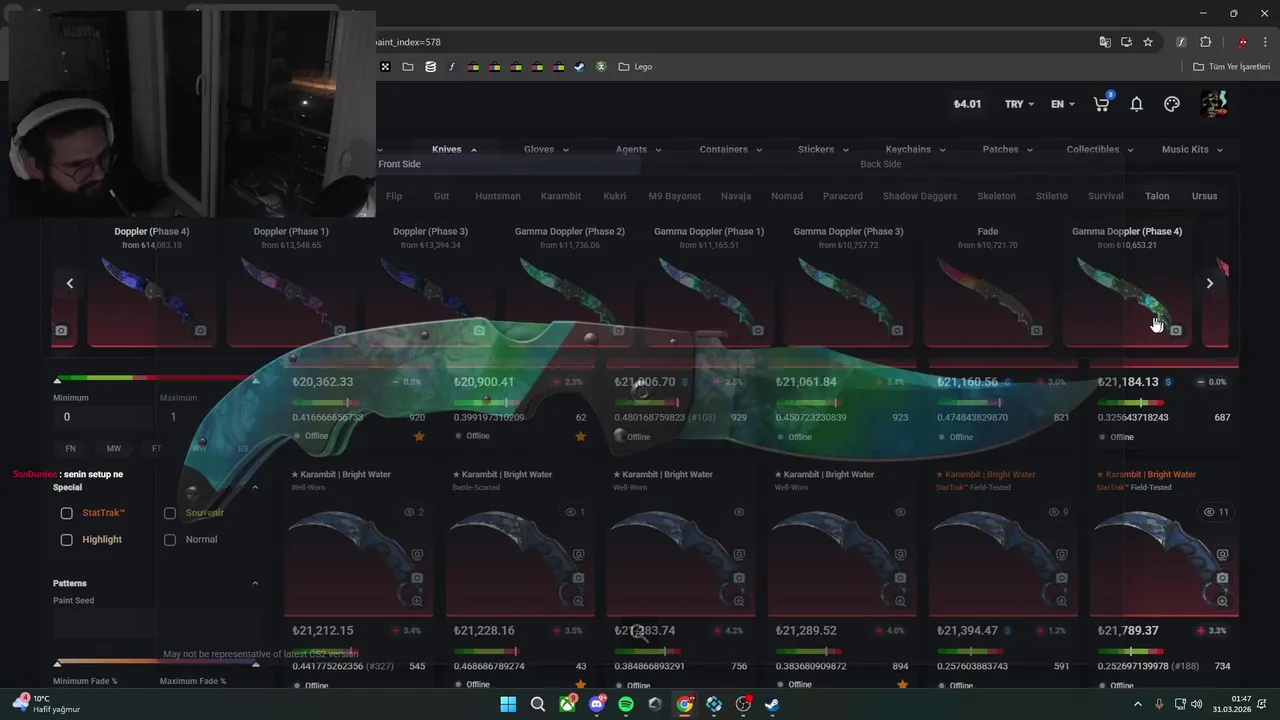Open the Gamma Doppler (Phase 2) card
This screenshot has width=1280, height=720.
pos(569,285)
